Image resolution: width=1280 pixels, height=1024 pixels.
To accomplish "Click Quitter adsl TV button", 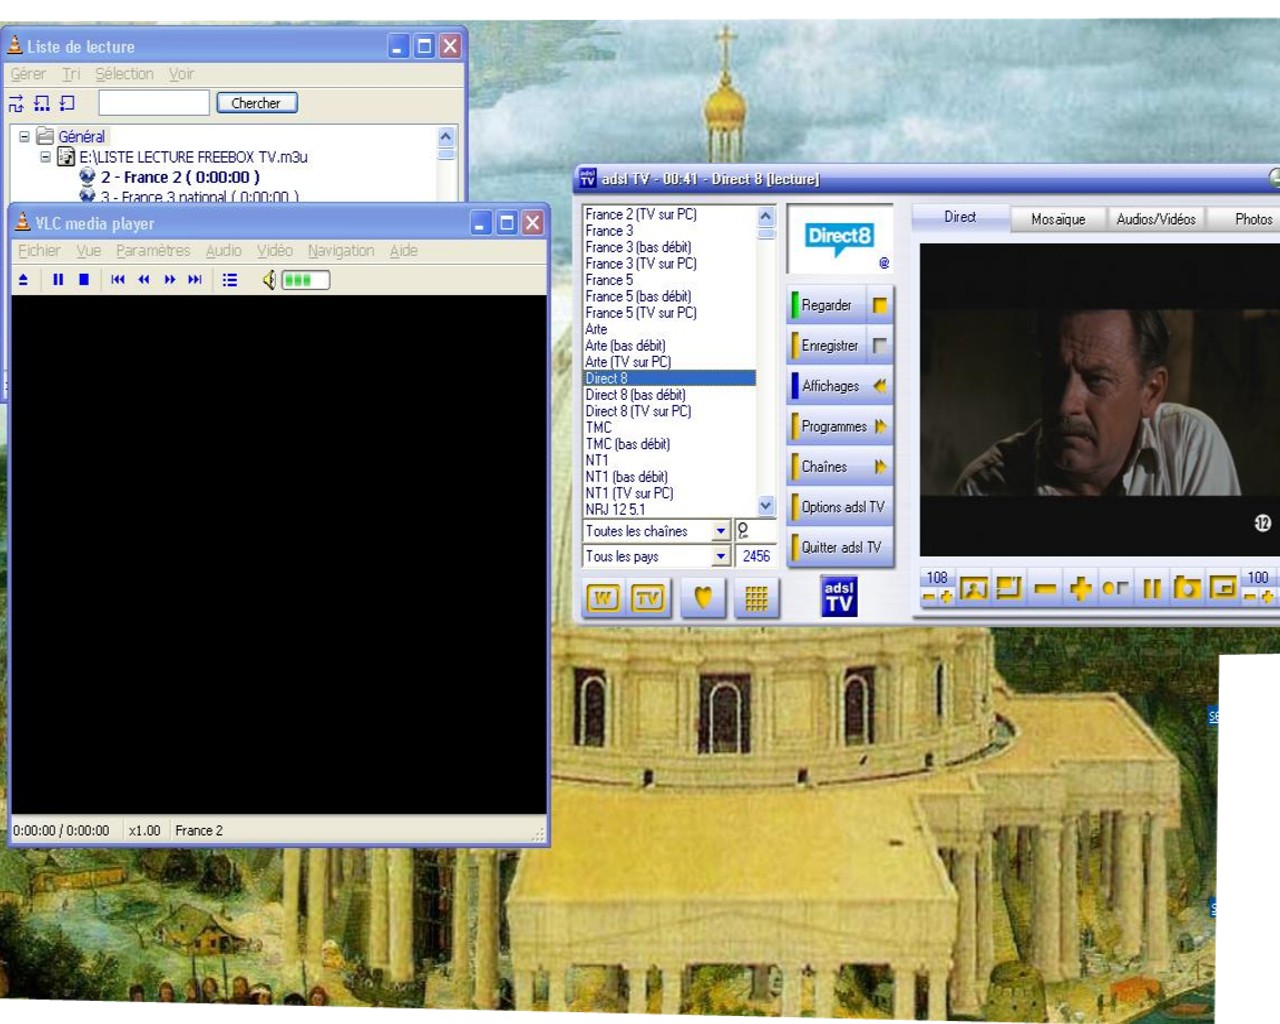I will click(x=840, y=547).
